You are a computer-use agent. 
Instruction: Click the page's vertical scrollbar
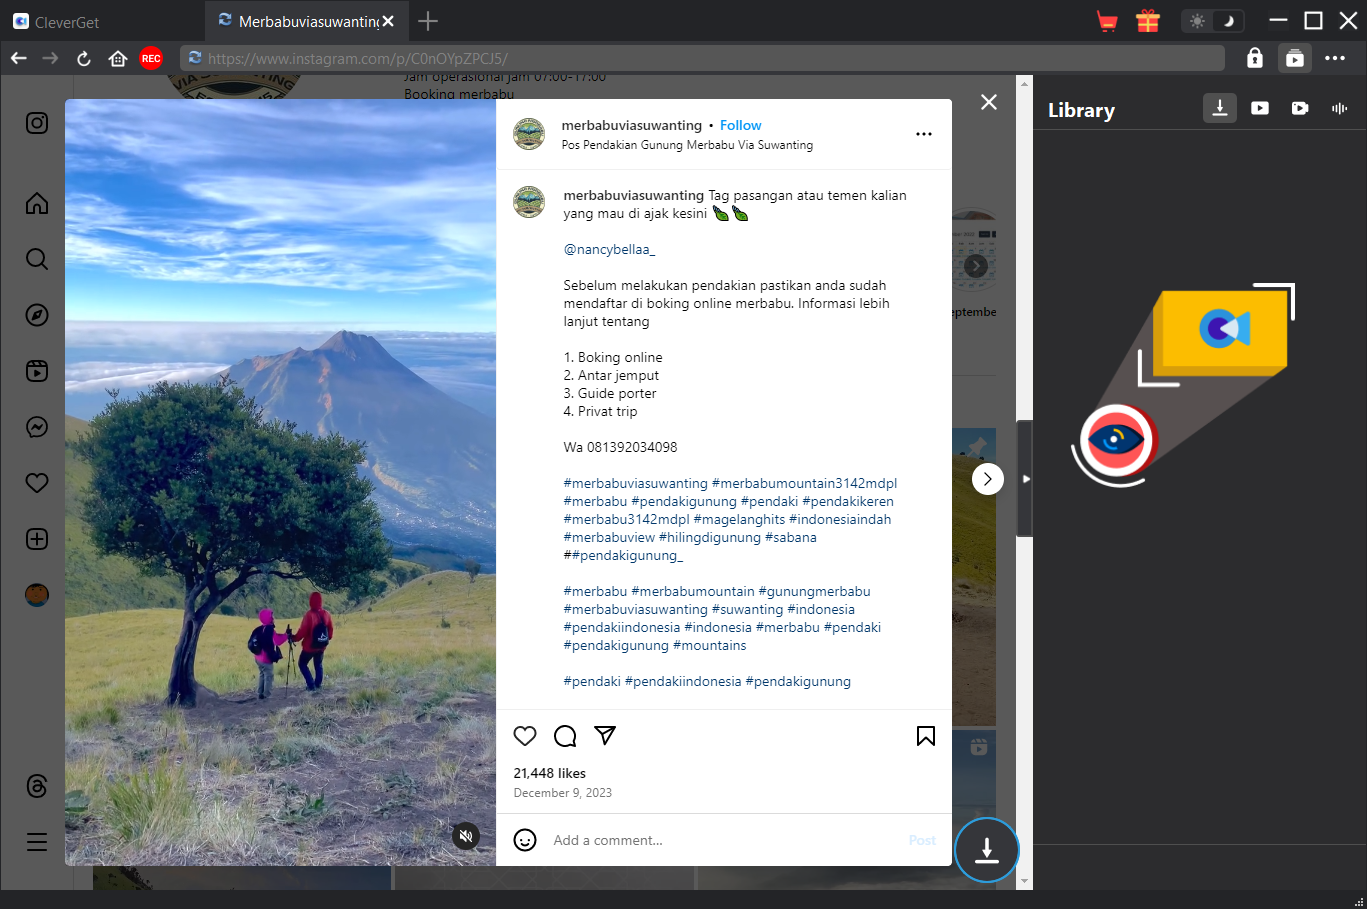tap(1023, 250)
